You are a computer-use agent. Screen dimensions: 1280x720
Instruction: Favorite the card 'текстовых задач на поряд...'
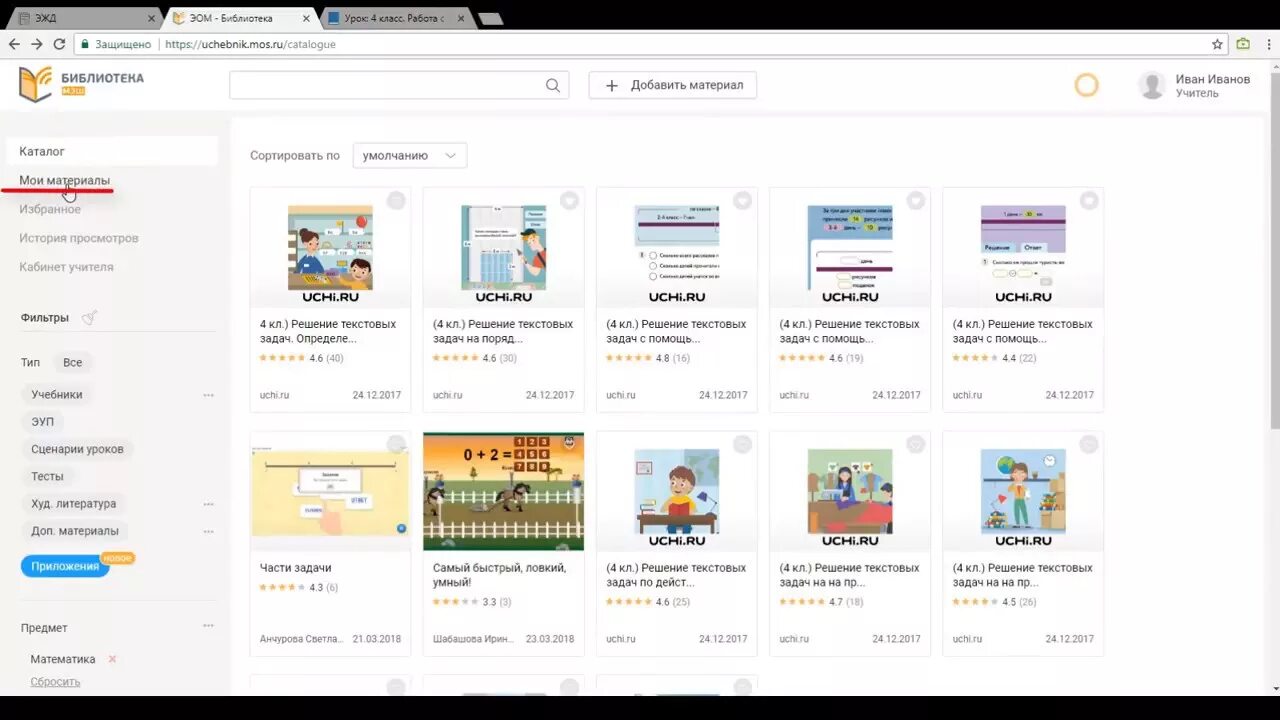pyautogui.click(x=569, y=201)
